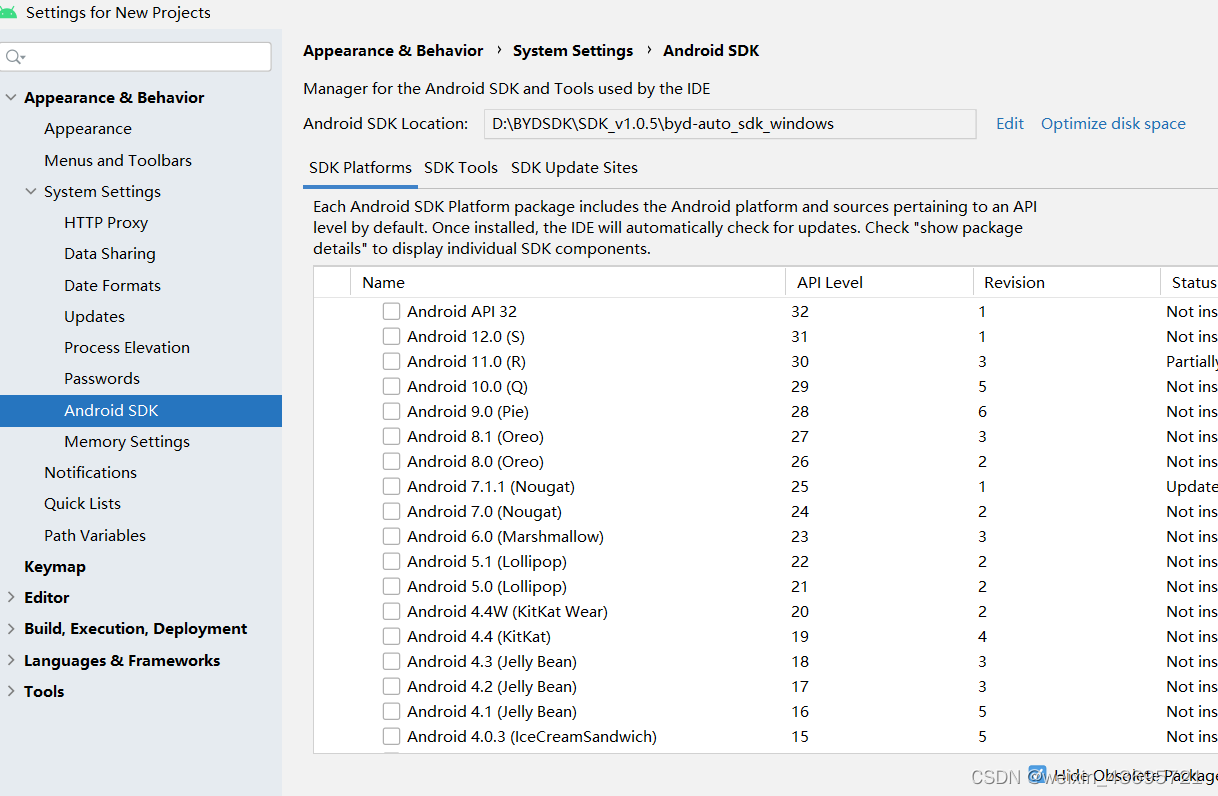Expand the Tools settings section

click(11, 691)
